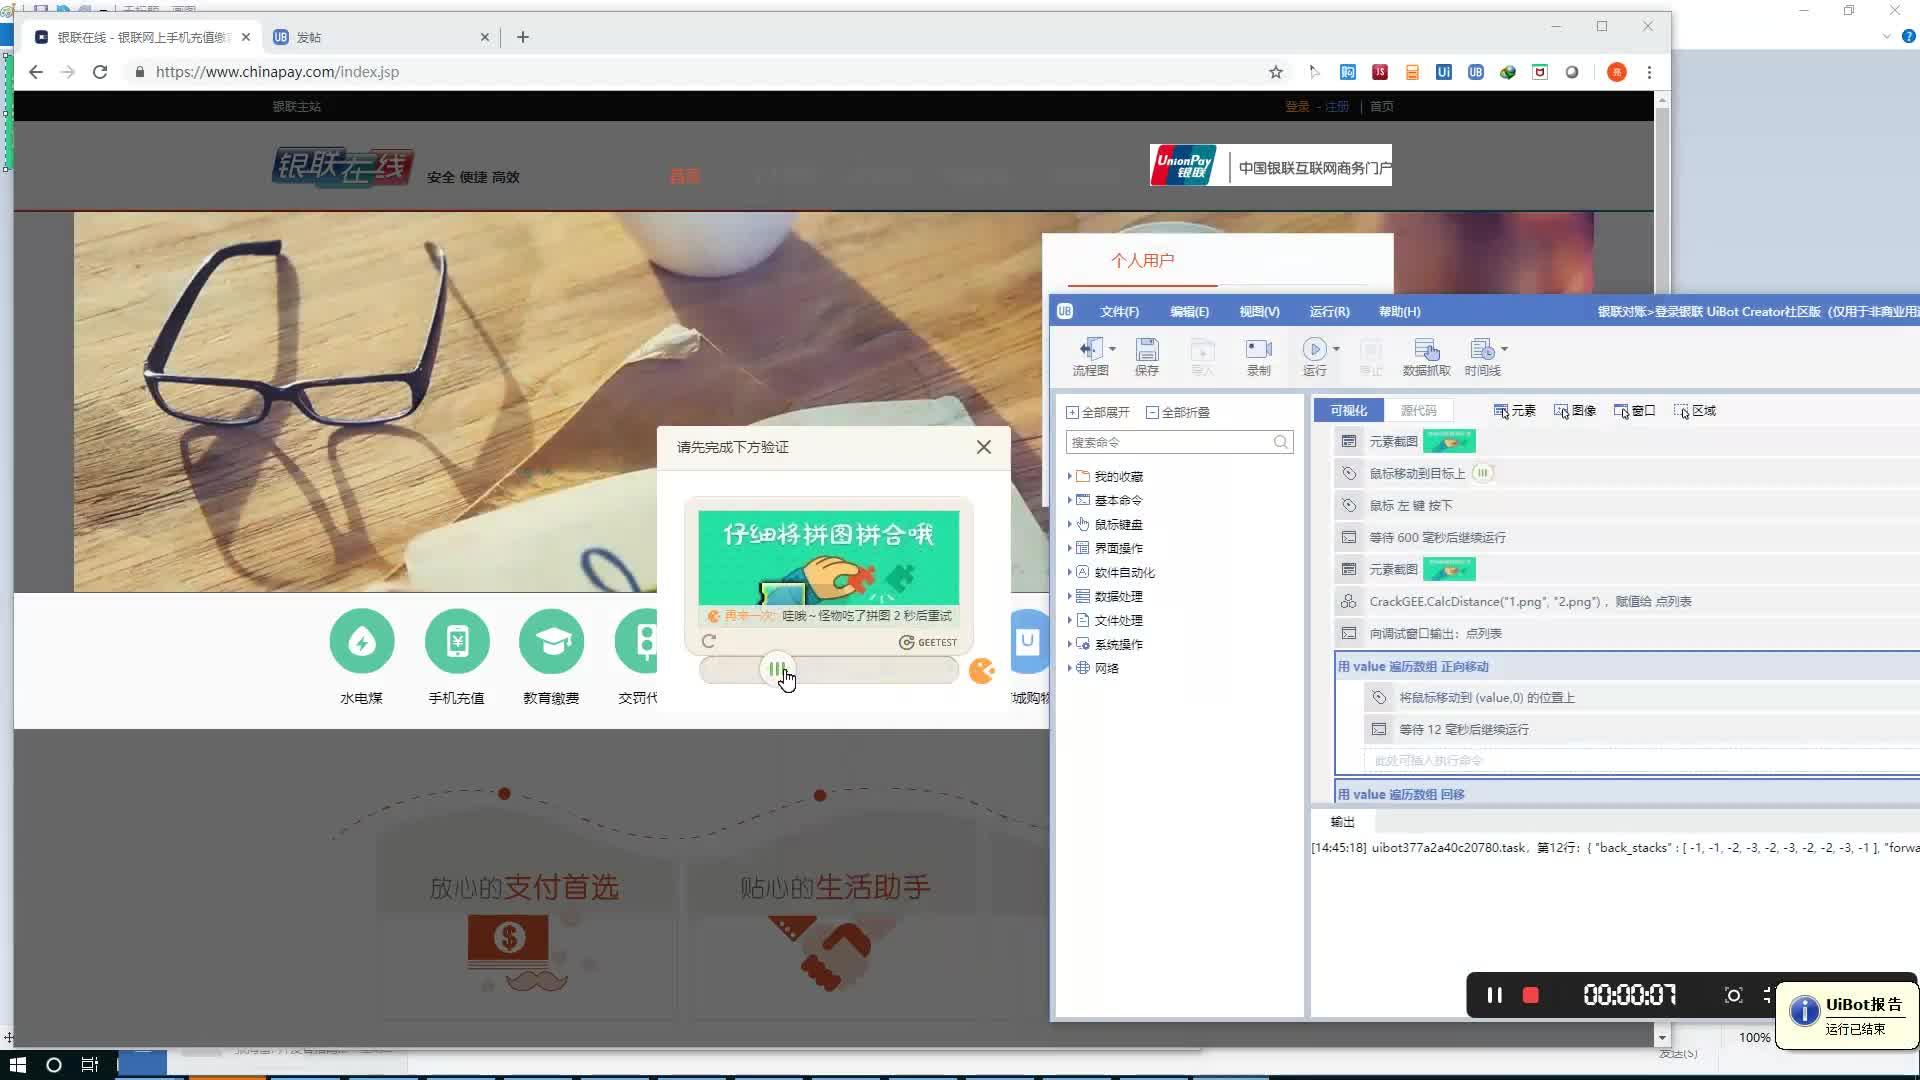Click the captcha puzzle slider handle
This screenshot has width=1920, height=1080.
coord(777,670)
